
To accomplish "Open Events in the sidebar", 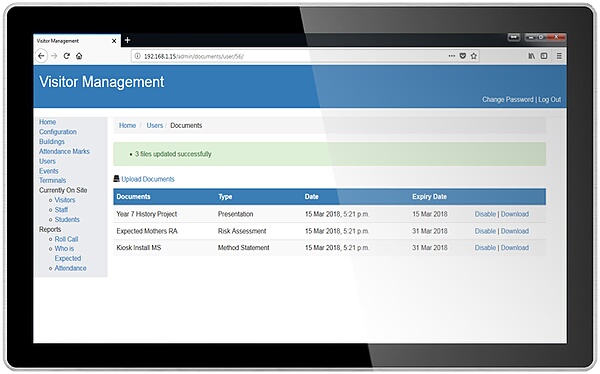I will [x=49, y=171].
